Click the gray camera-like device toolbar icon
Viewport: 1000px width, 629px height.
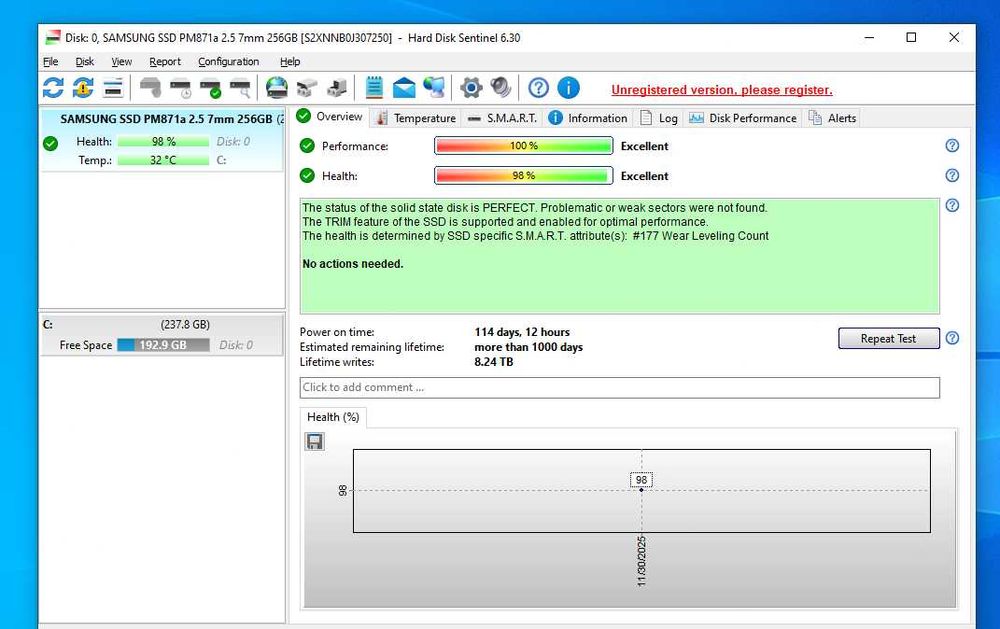307,87
